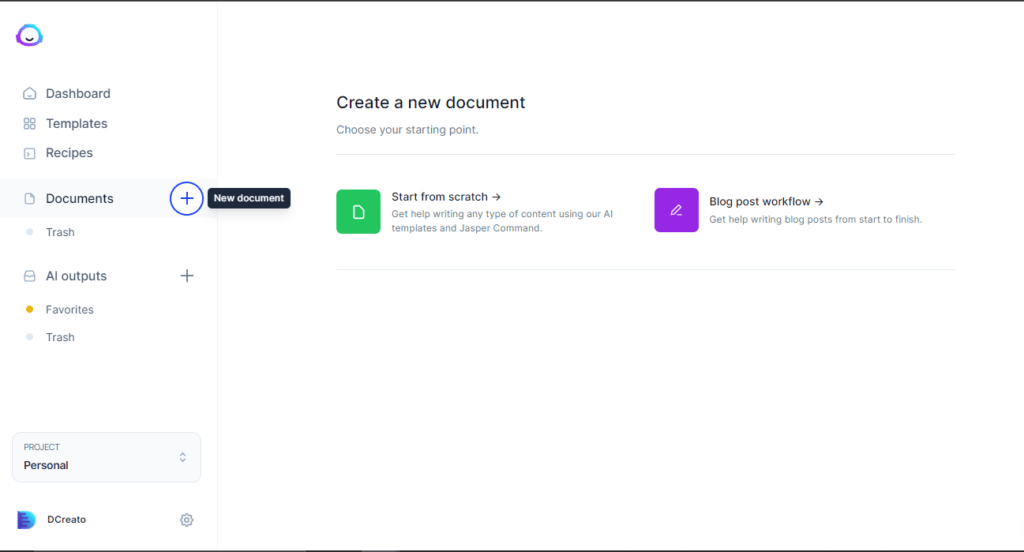Screen dimensions: 1024x552
Task: Click the Jasper logo icon
Action: 29,36
